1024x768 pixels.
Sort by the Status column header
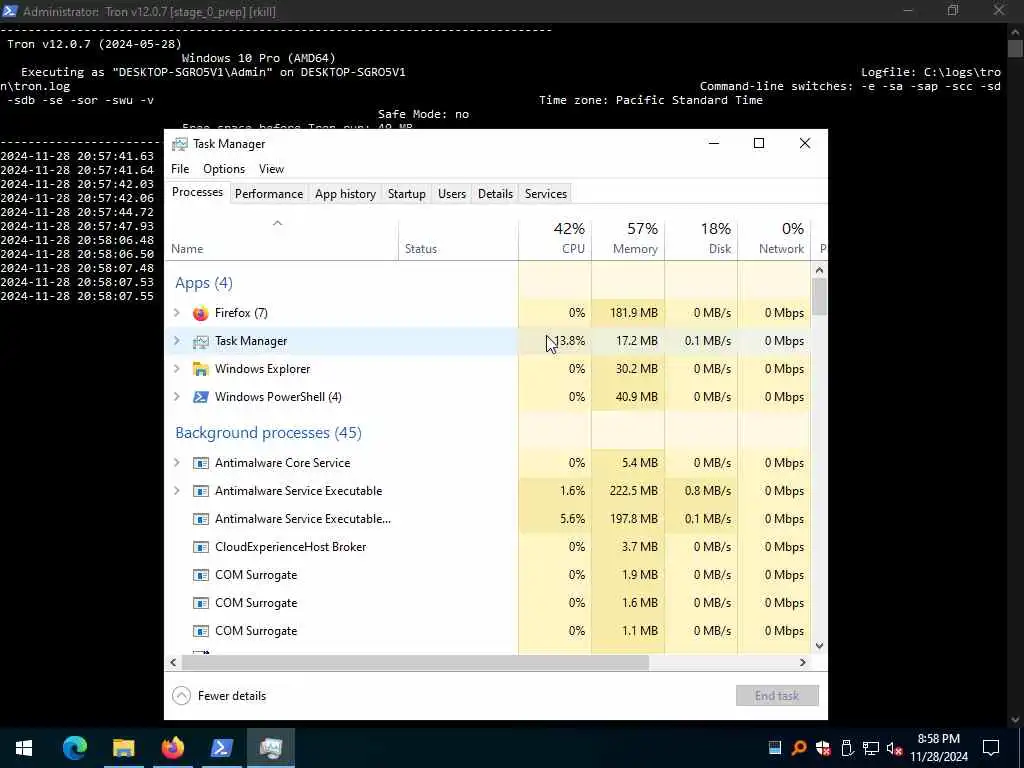coord(458,238)
